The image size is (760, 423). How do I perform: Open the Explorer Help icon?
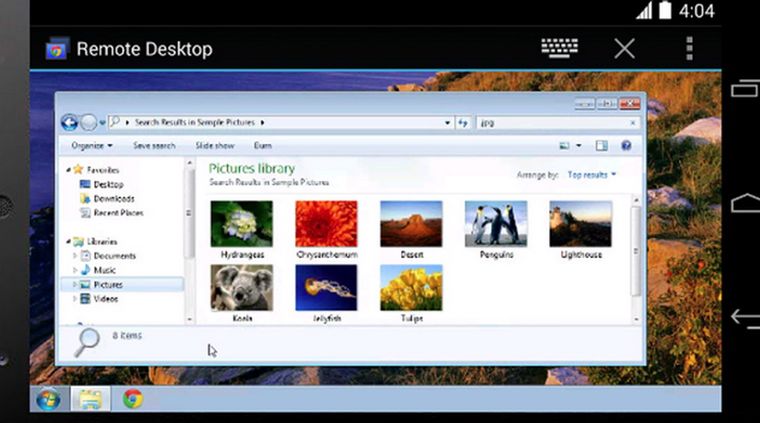coord(626,145)
